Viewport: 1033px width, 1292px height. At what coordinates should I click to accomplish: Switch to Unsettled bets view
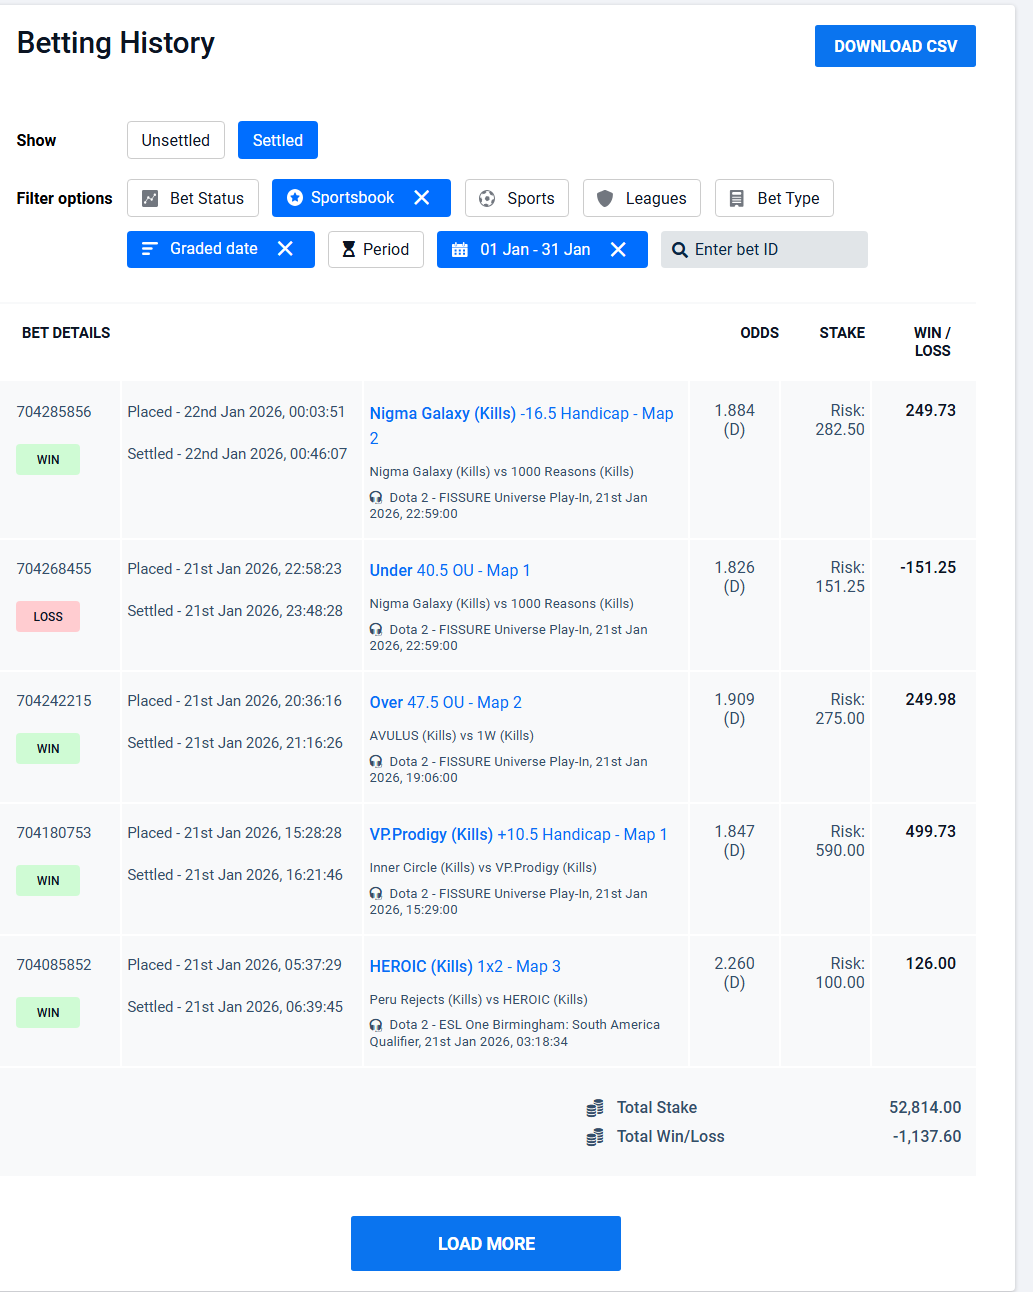175,140
